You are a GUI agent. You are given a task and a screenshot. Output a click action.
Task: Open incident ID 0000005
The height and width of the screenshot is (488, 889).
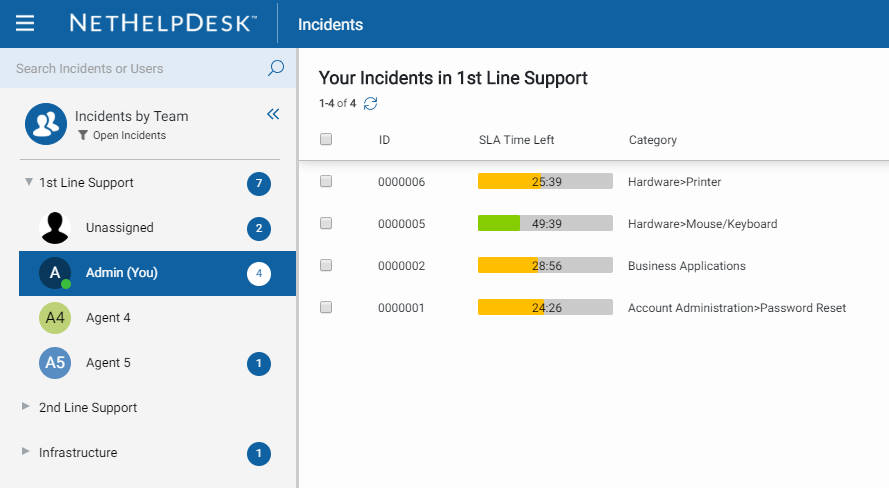click(x=401, y=224)
